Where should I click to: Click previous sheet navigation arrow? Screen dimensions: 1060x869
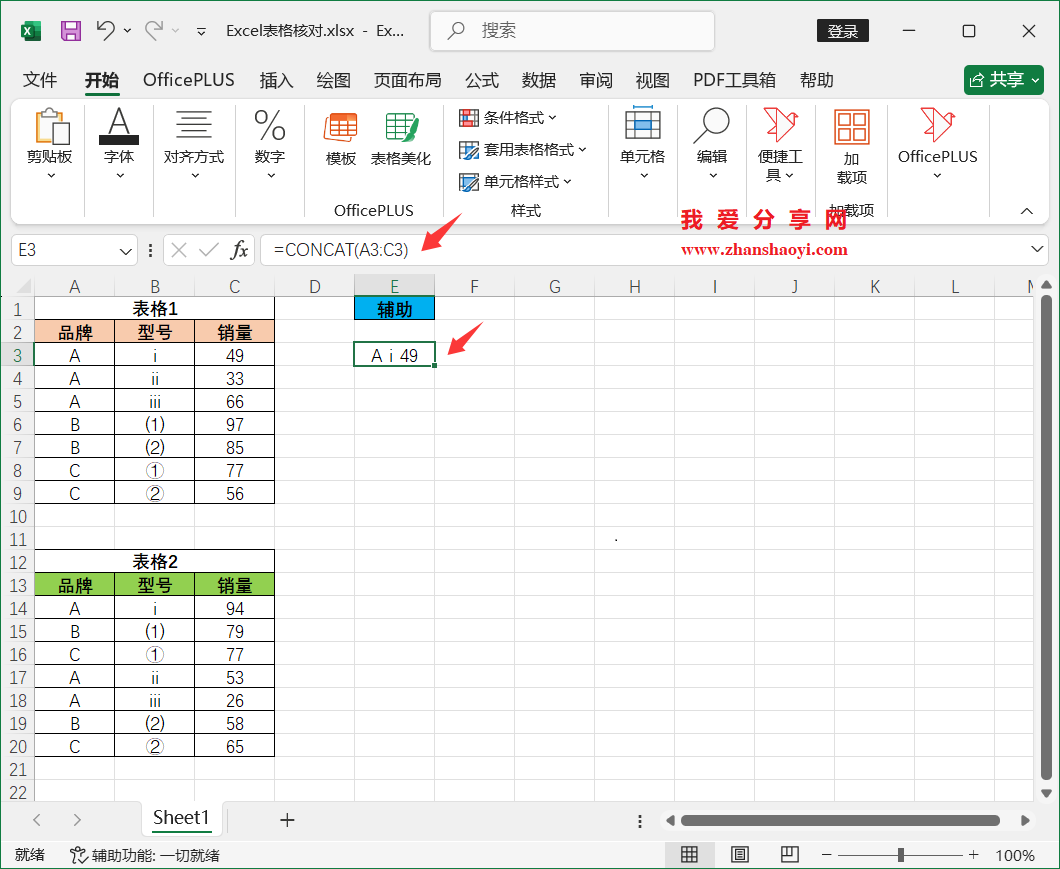click(x=37, y=820)
